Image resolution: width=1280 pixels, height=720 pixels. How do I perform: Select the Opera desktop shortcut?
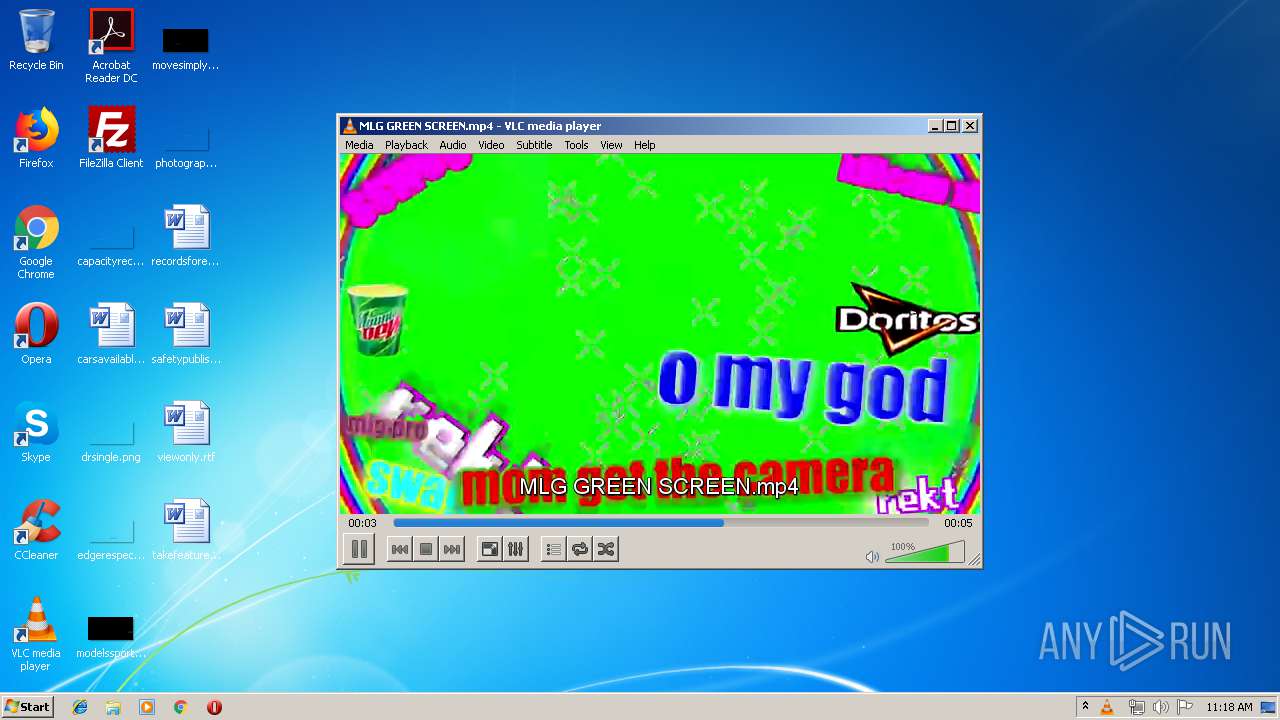36,334
